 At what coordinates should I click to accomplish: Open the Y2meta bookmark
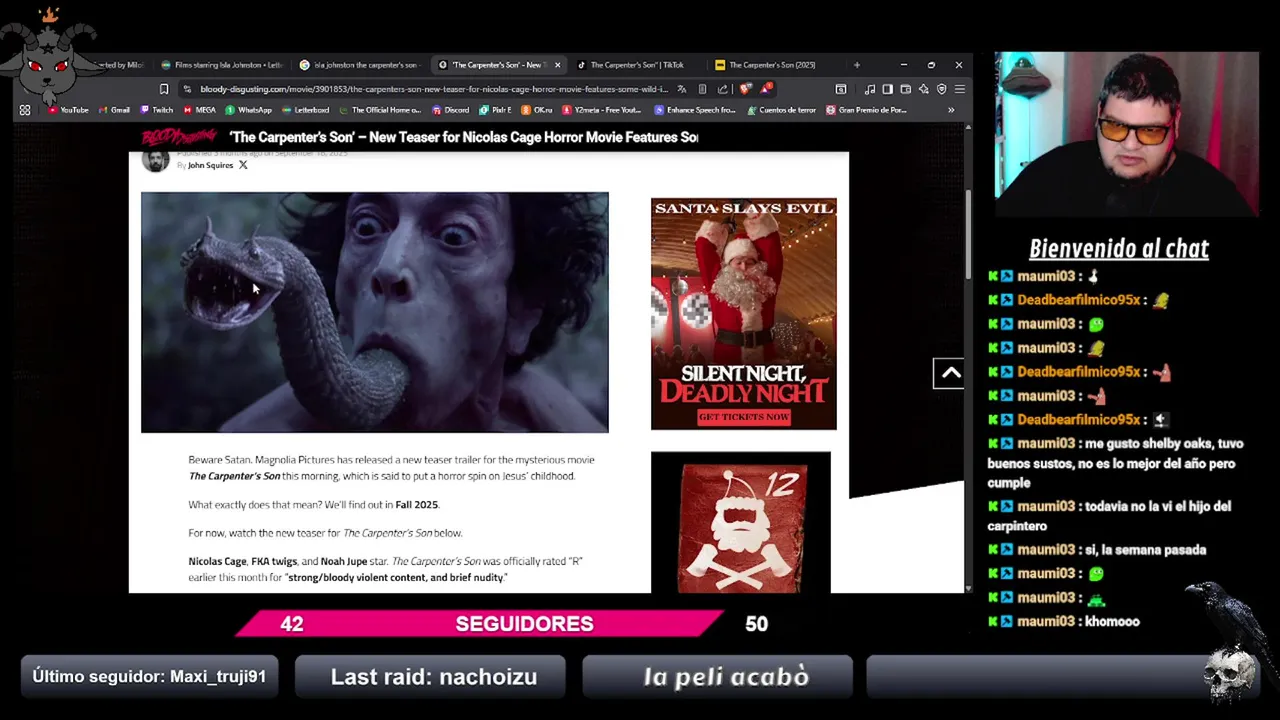(x=602, y=110)
